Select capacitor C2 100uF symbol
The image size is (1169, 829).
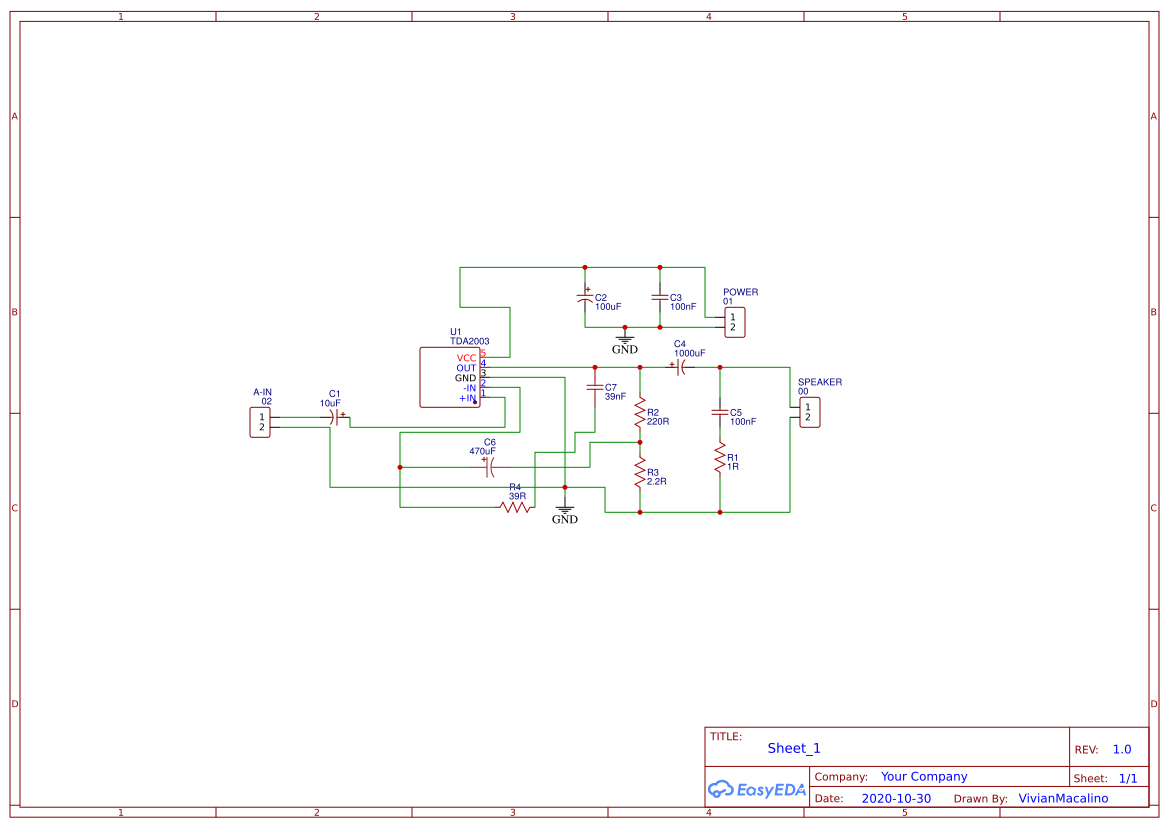(585, 297)
